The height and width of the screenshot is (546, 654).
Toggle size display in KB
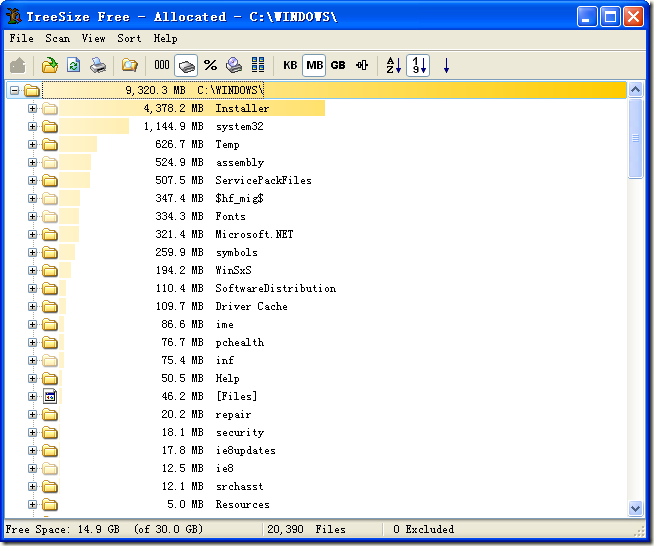click(290, 65)
